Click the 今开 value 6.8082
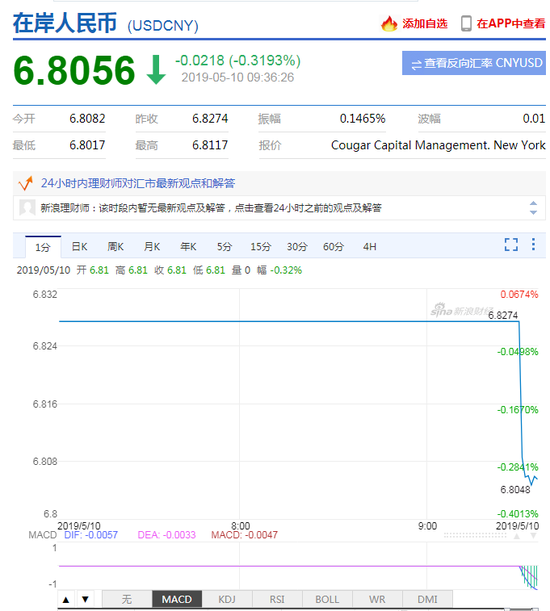The width and height of the screenshot is (550, 611). tap(87, 118)
